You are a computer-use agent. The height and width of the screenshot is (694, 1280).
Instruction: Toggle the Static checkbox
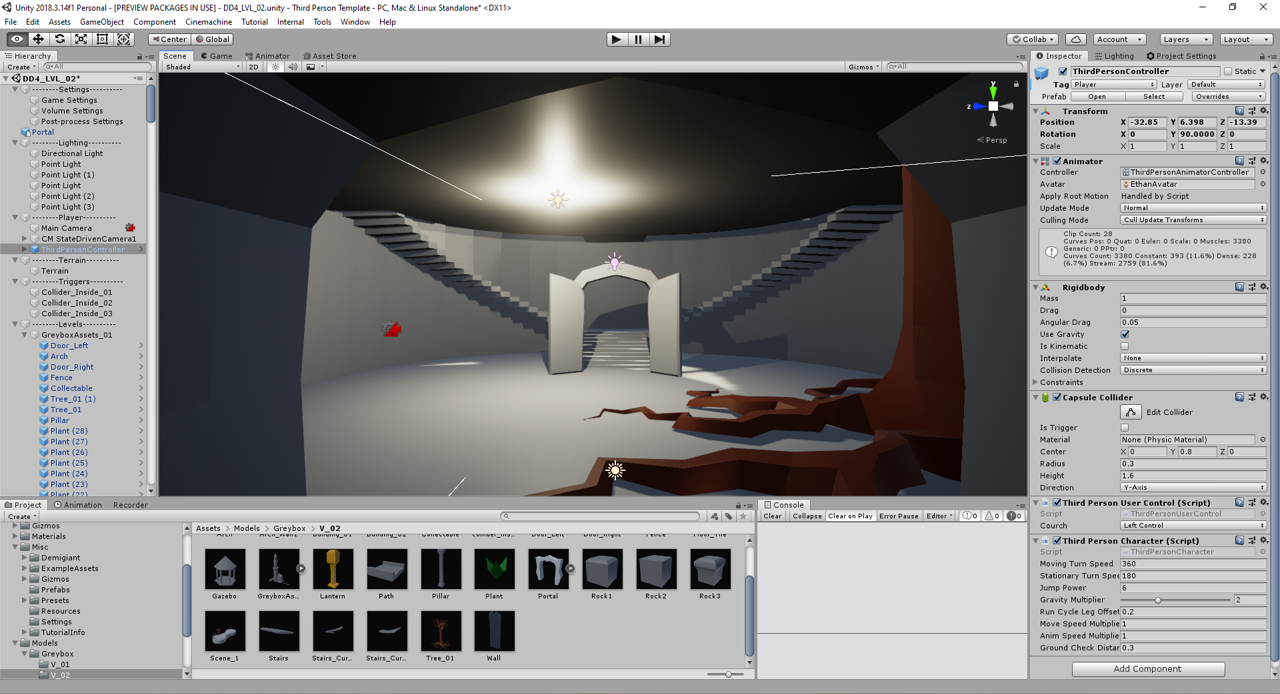click(1228, 71)
